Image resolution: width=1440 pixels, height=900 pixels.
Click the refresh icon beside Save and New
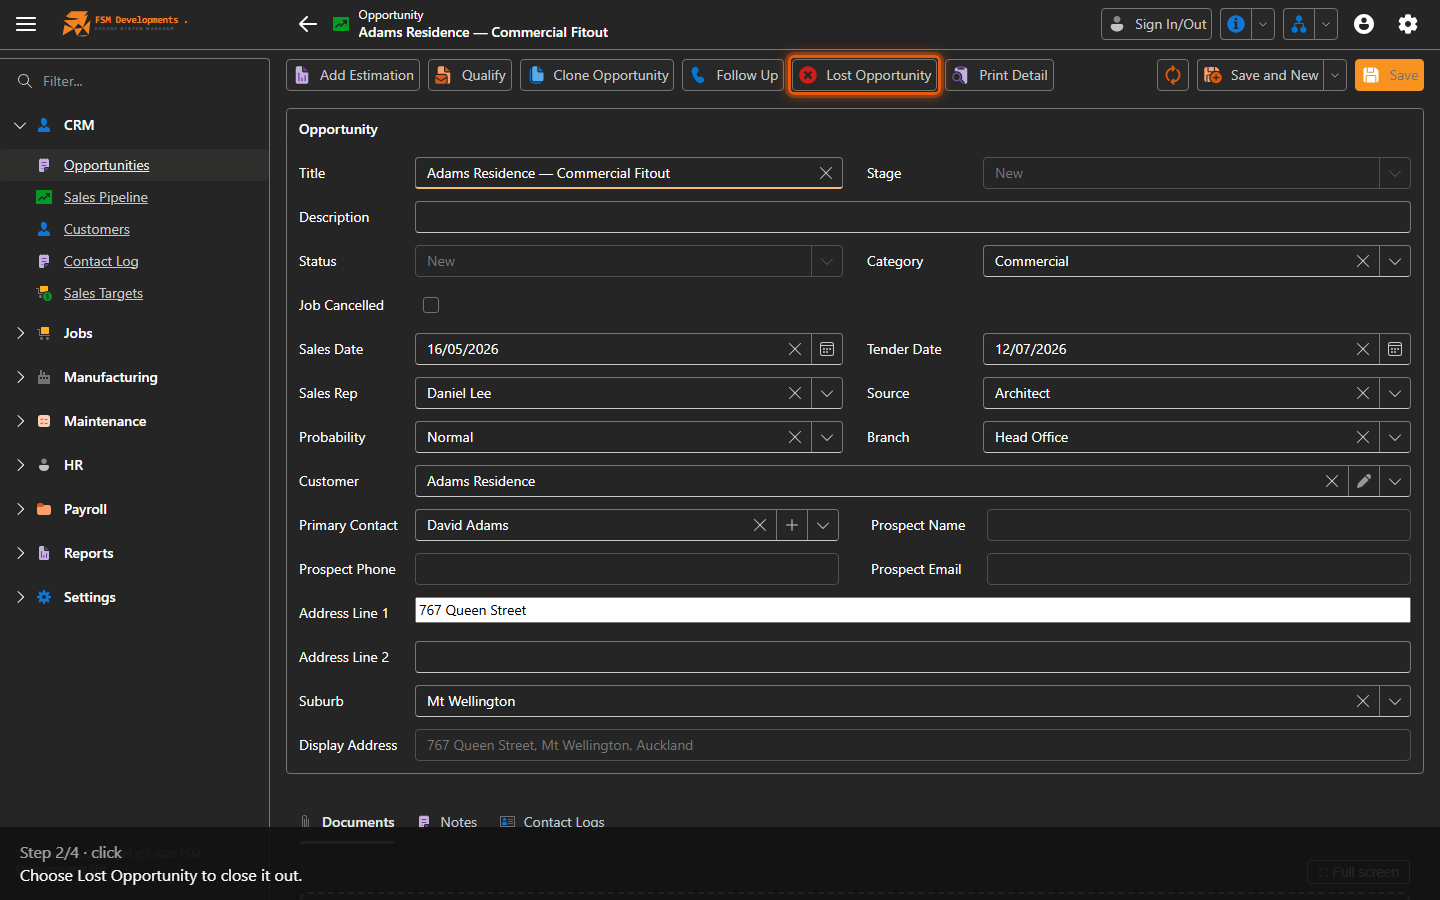click(1173, 75)
